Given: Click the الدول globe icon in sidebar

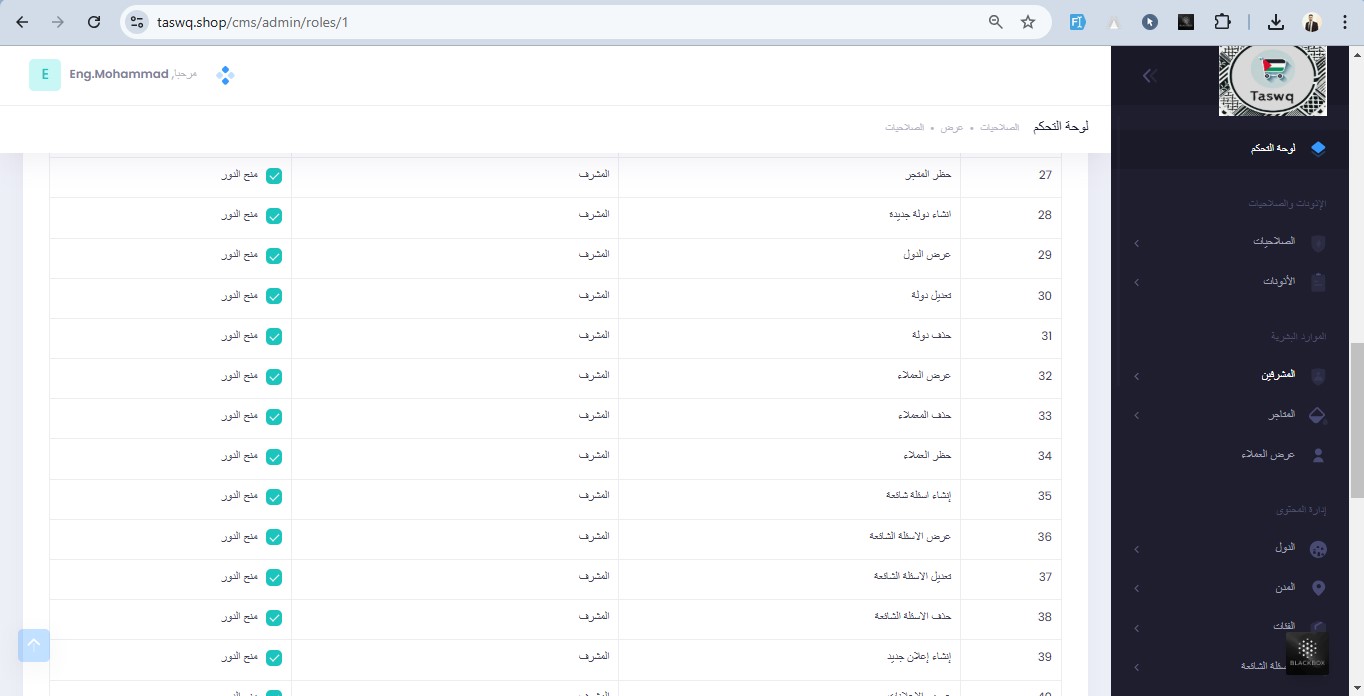Looking at the screenshot, I should tap(1317, 549).
